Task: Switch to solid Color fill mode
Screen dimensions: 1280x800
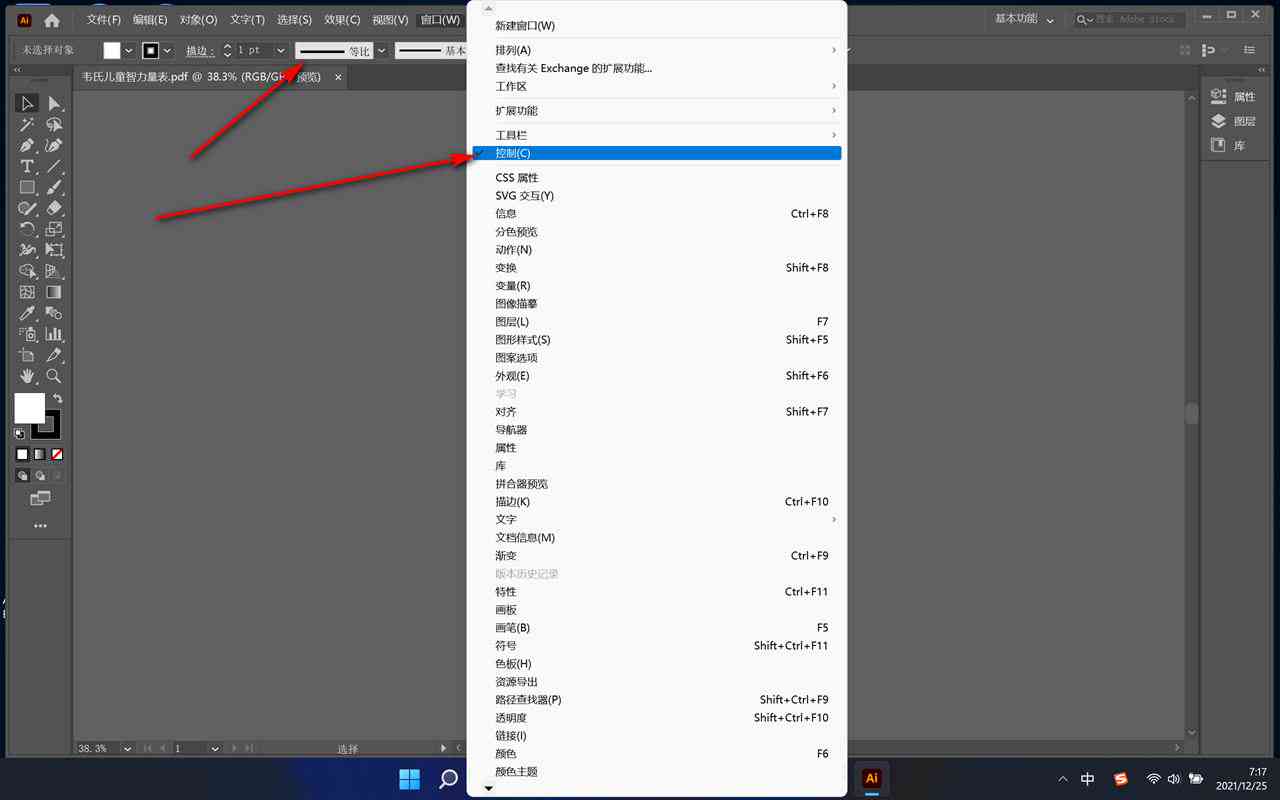Action: point(22,454)
